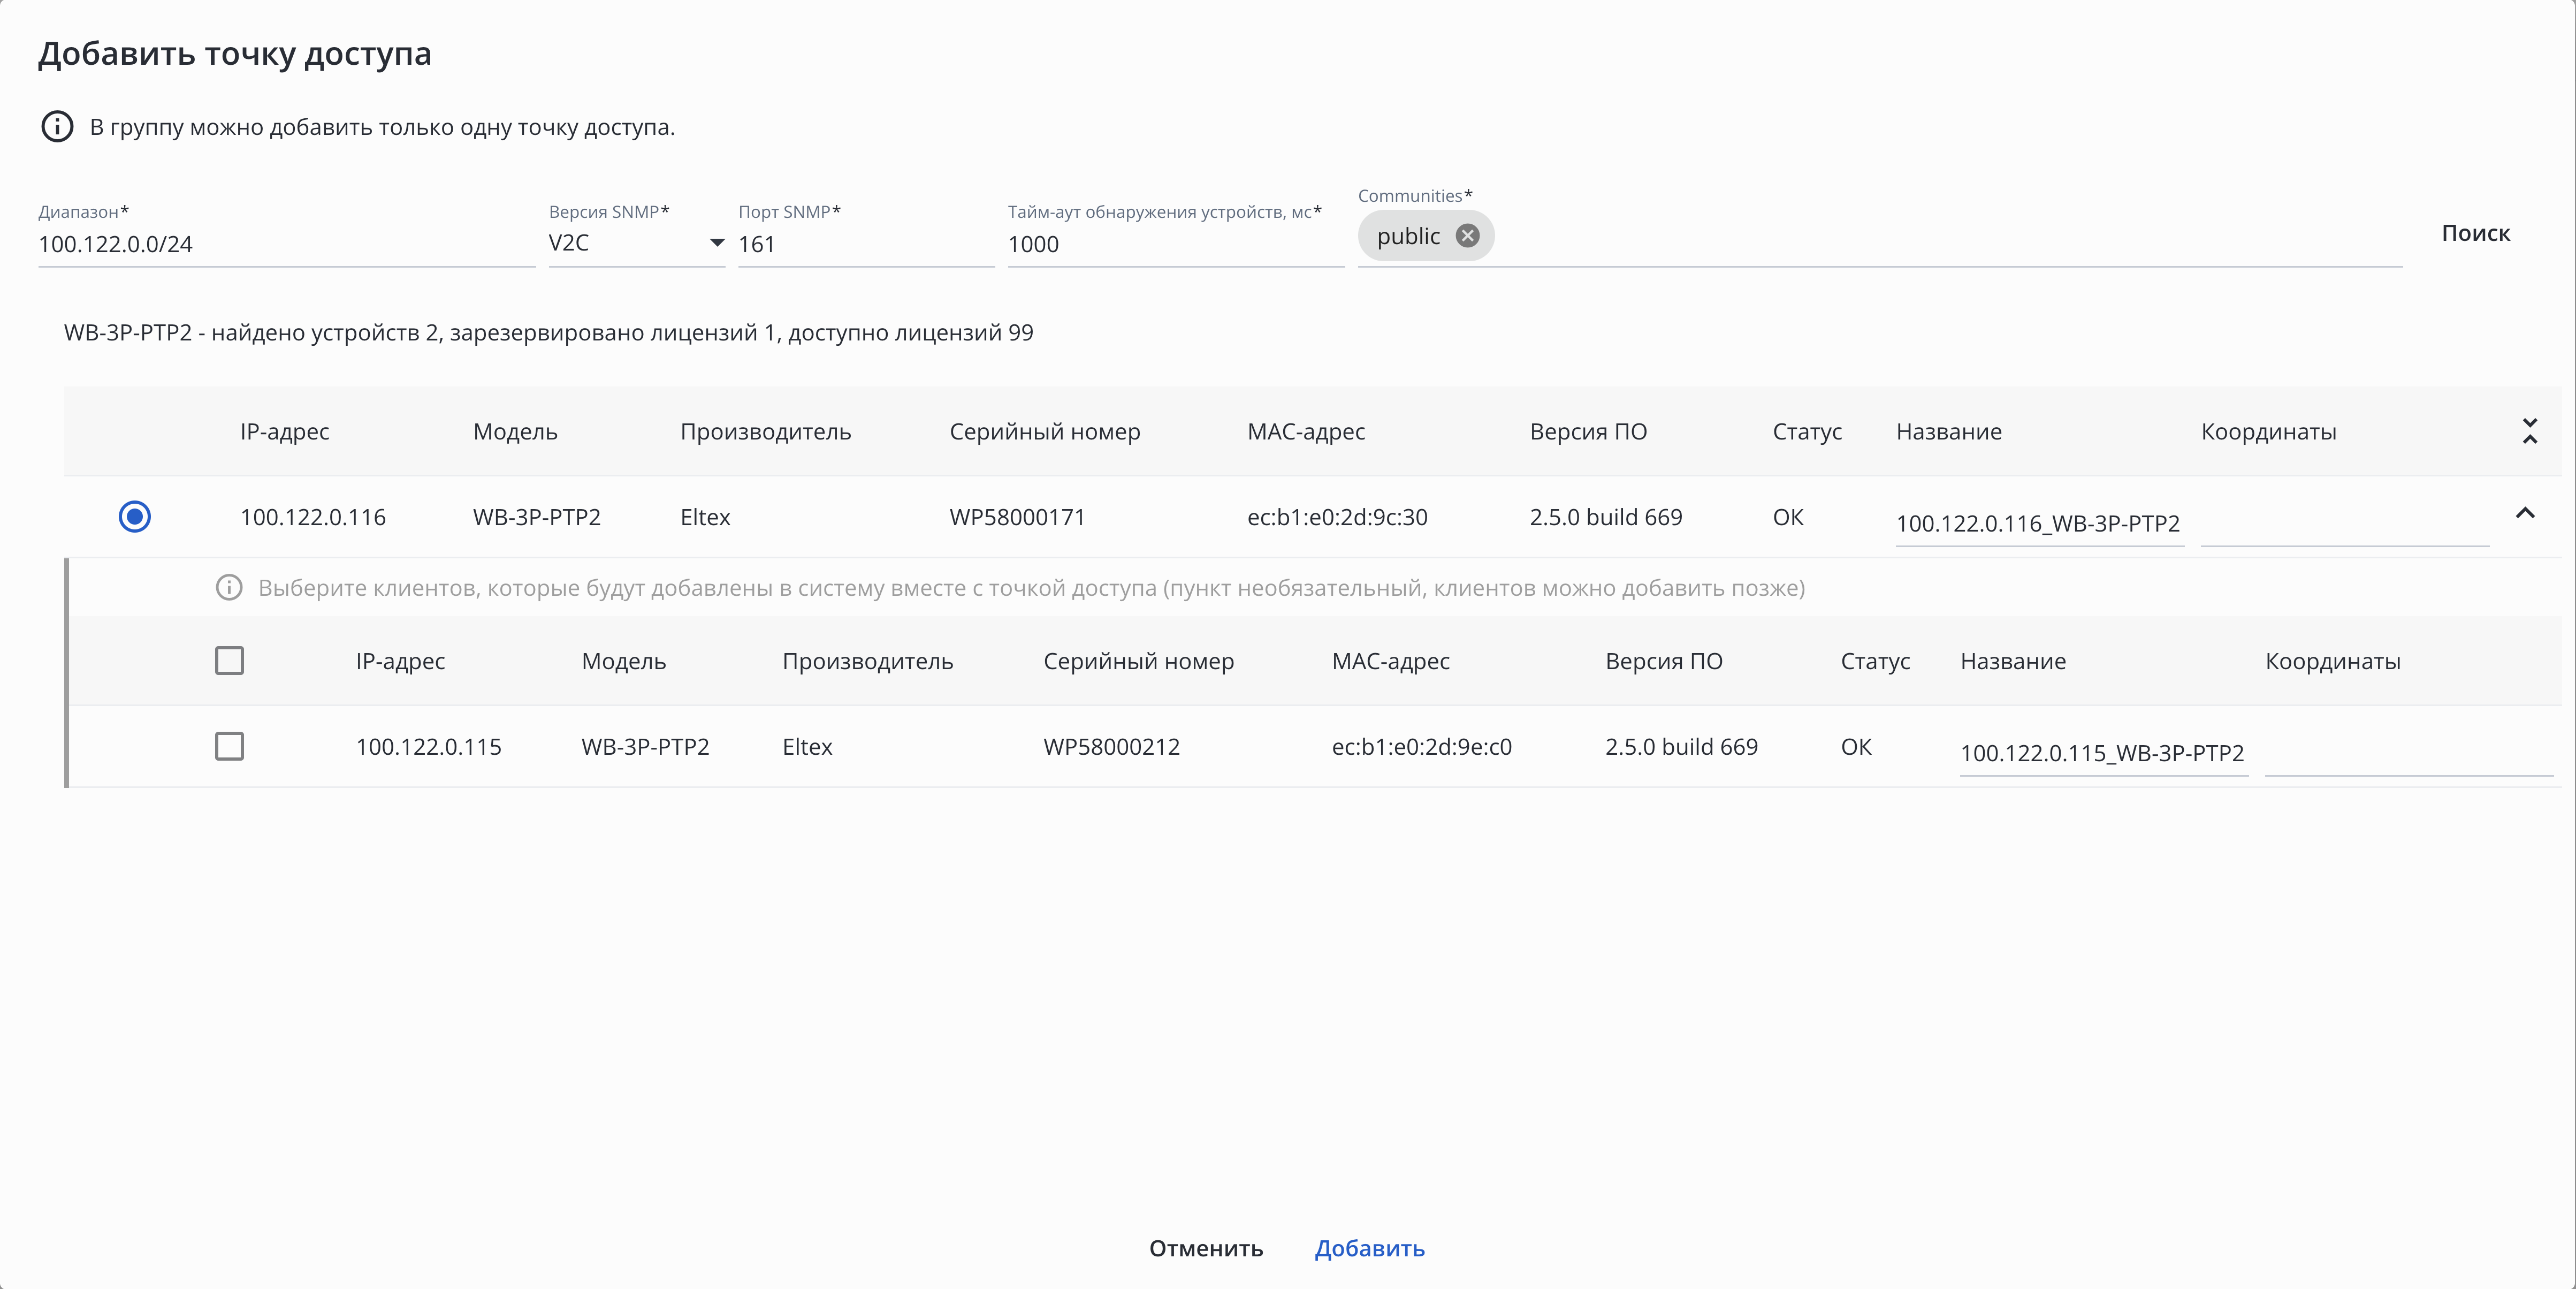Screen dimensions: 2576x1289
Task: Remove the public community chip
Action: click(1467, 236)
